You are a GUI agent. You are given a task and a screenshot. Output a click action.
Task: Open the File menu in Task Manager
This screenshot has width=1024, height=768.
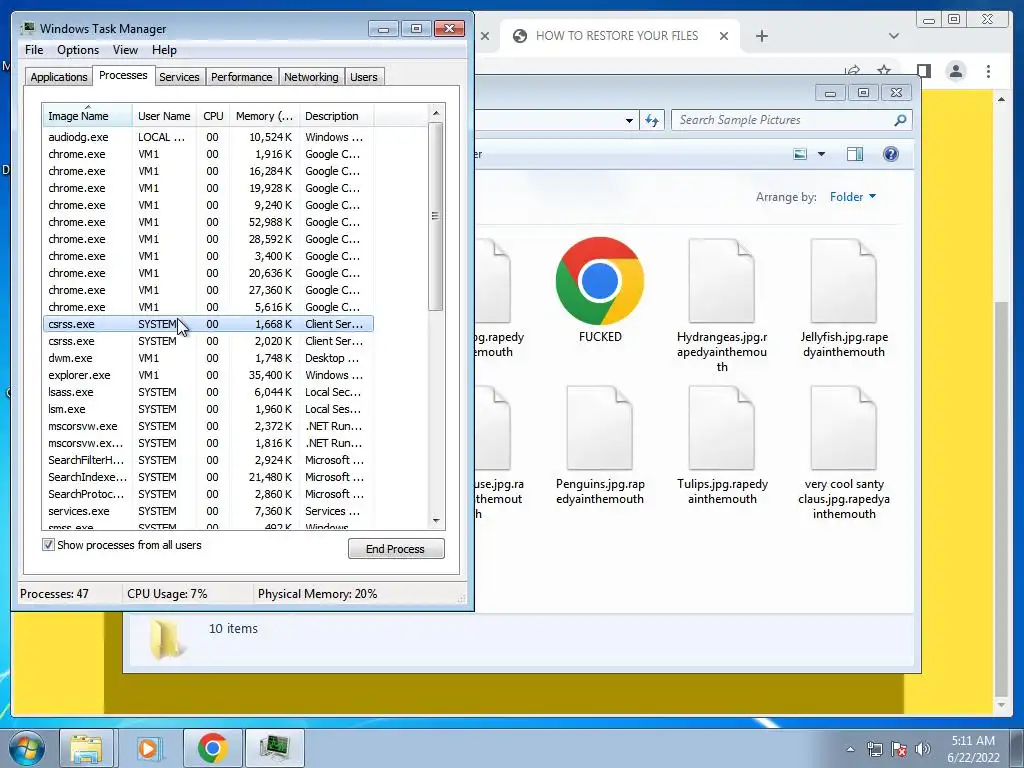[34, 50]
